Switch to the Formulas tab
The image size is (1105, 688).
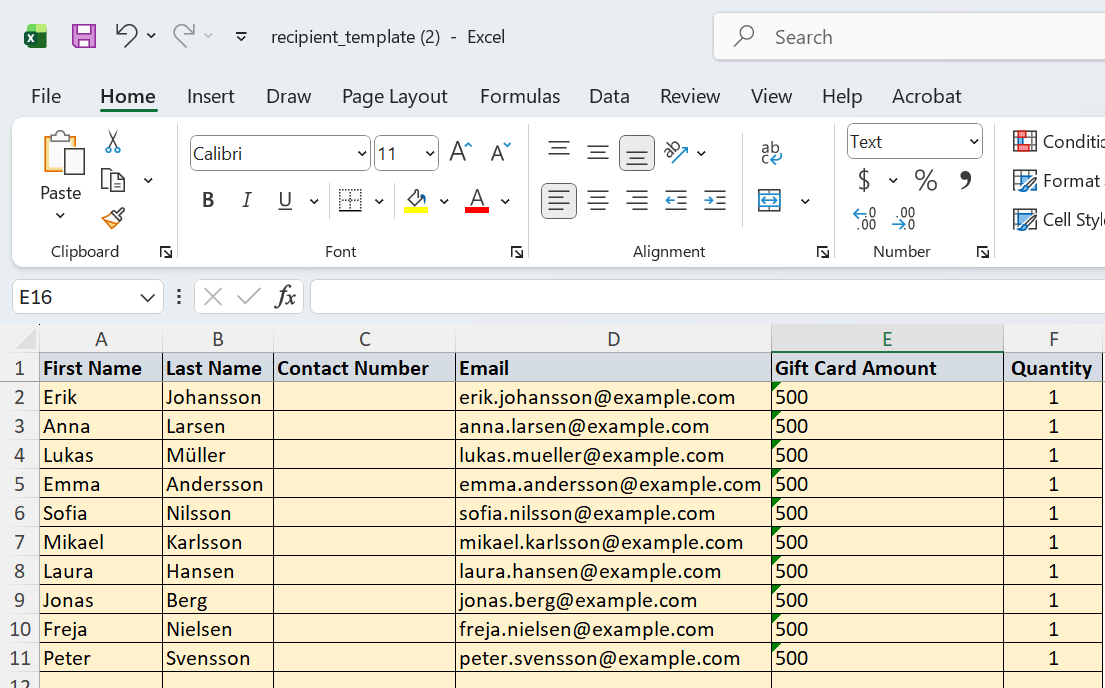tap(520, 97)
